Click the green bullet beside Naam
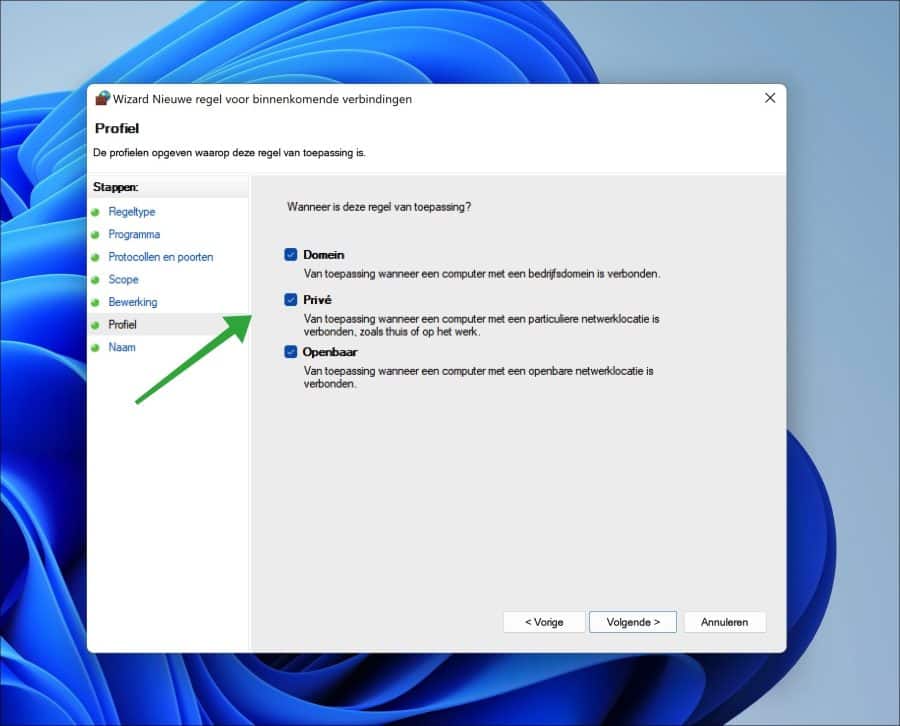Viewport: 900px width, 726px height. (95, 348)
